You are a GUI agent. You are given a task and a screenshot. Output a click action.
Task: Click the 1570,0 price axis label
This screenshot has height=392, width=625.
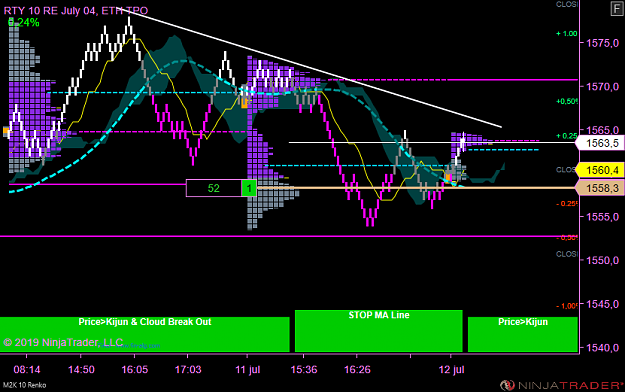[602, 86]
